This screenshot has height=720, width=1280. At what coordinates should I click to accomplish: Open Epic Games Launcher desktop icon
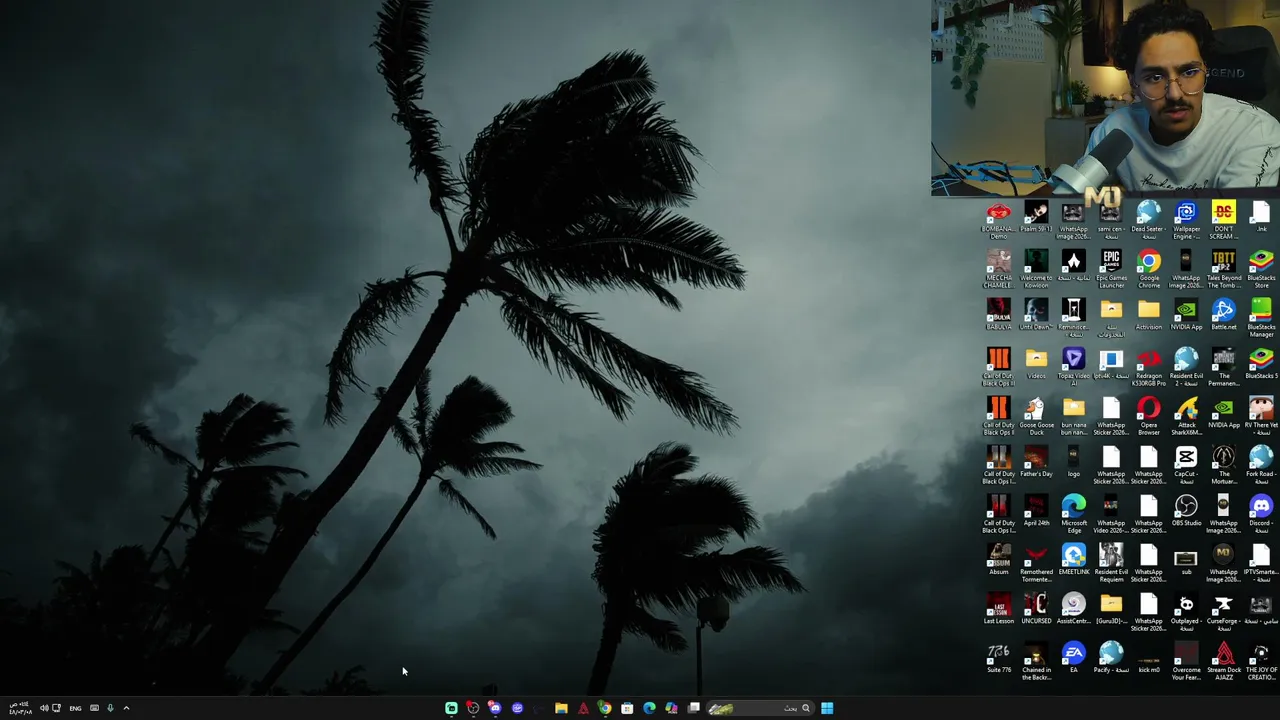[1111, 269]
